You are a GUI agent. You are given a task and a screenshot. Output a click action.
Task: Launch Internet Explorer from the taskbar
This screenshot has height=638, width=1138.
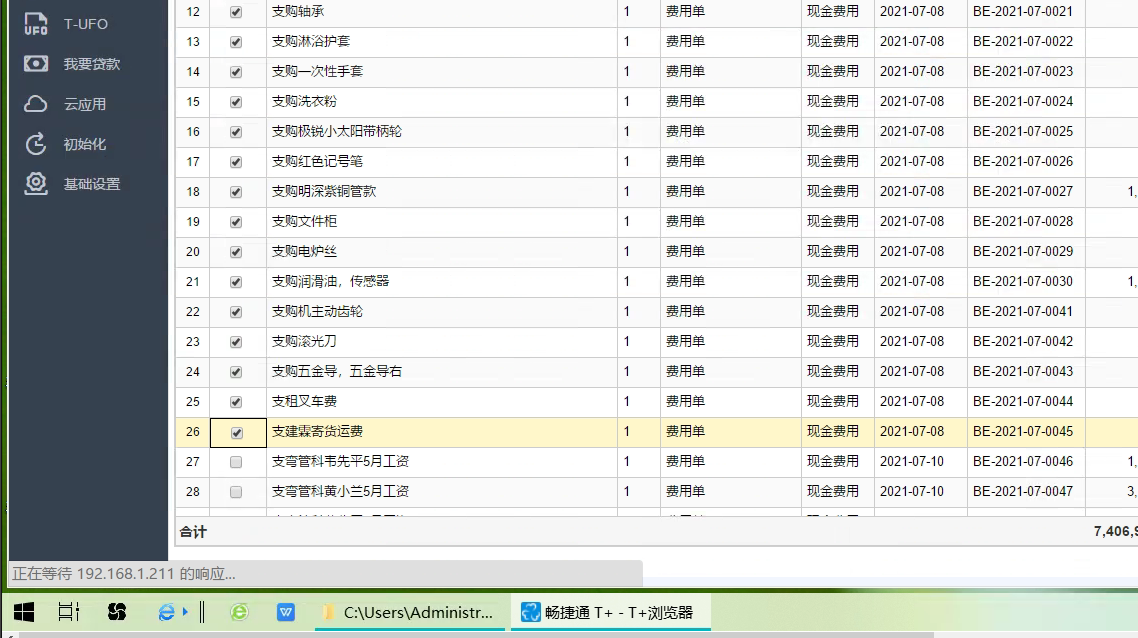(166, 613)
